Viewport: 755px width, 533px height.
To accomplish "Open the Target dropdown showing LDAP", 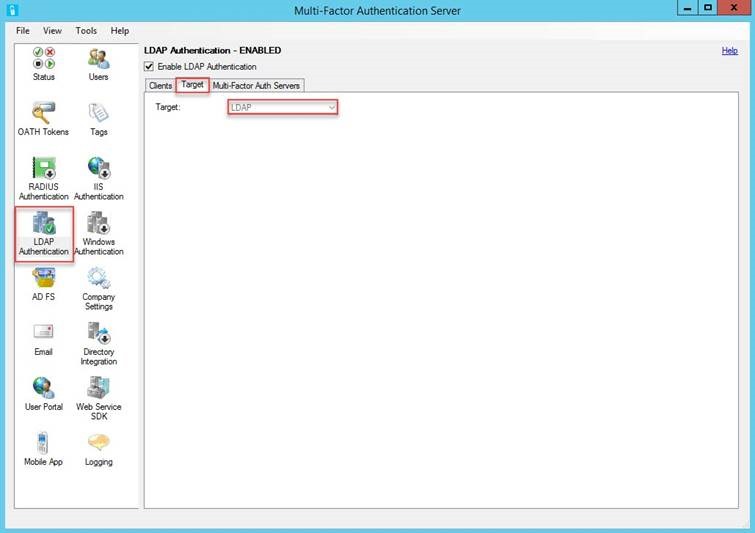I will click(282, 107).
